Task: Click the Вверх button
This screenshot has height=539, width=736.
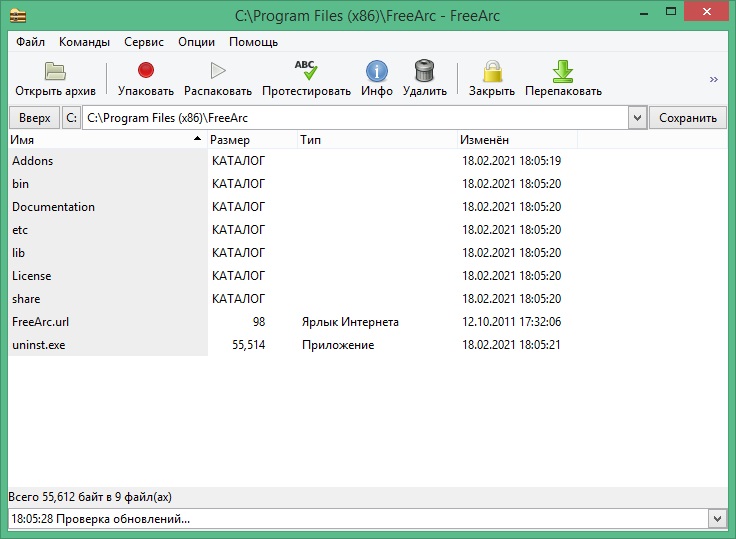Action: [x=35, y=117]
